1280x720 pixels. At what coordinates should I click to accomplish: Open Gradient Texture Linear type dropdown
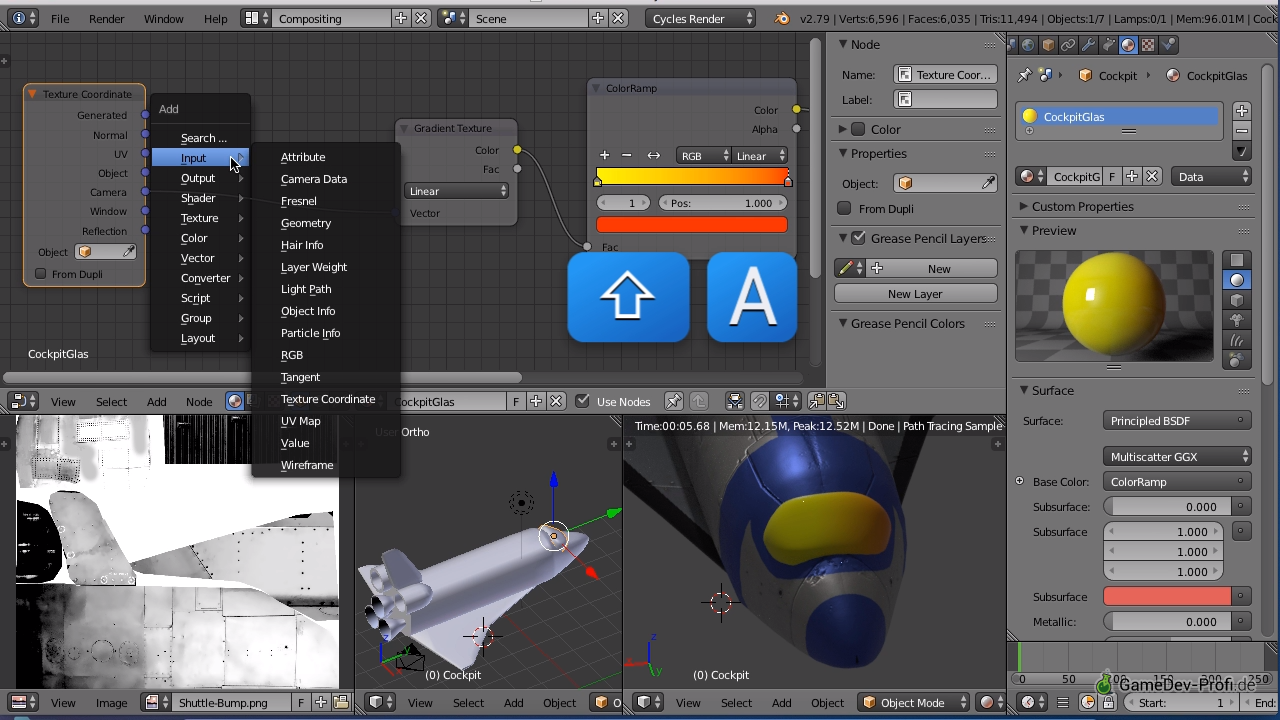pyautogui.click(x=457, y=191)
